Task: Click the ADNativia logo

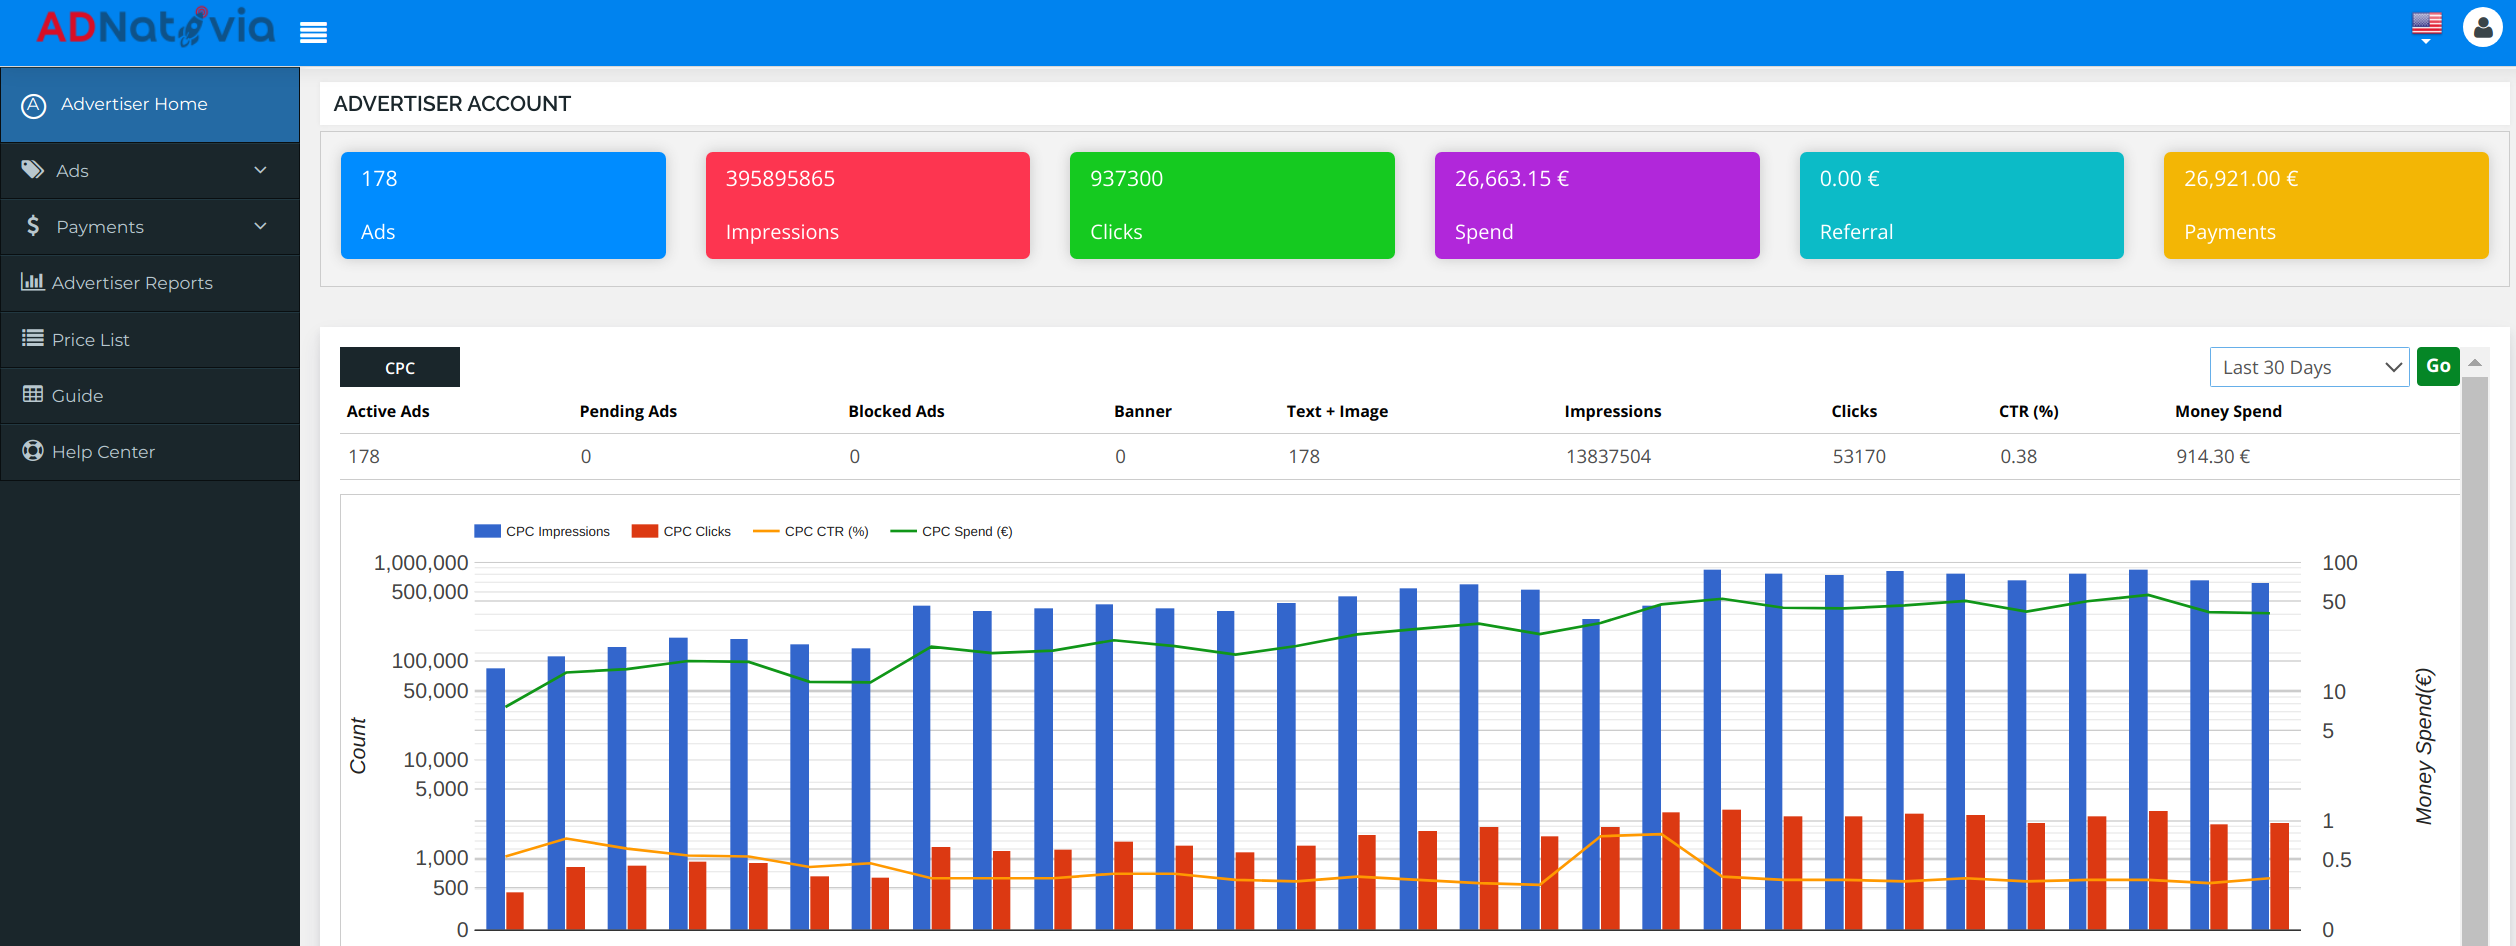Action: (x=156, y=28)
